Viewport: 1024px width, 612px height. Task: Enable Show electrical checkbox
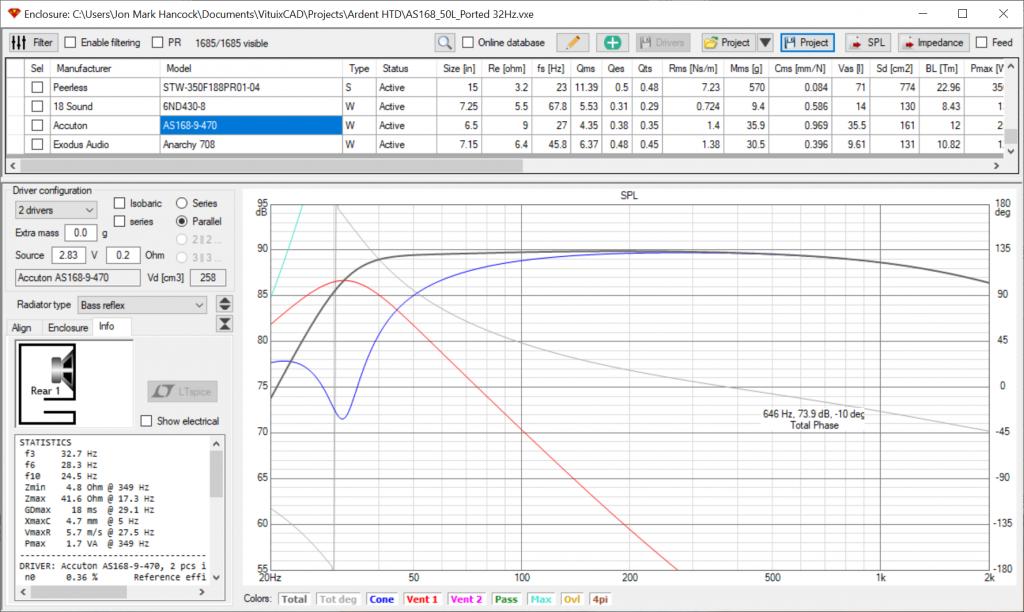pos(146,421)
